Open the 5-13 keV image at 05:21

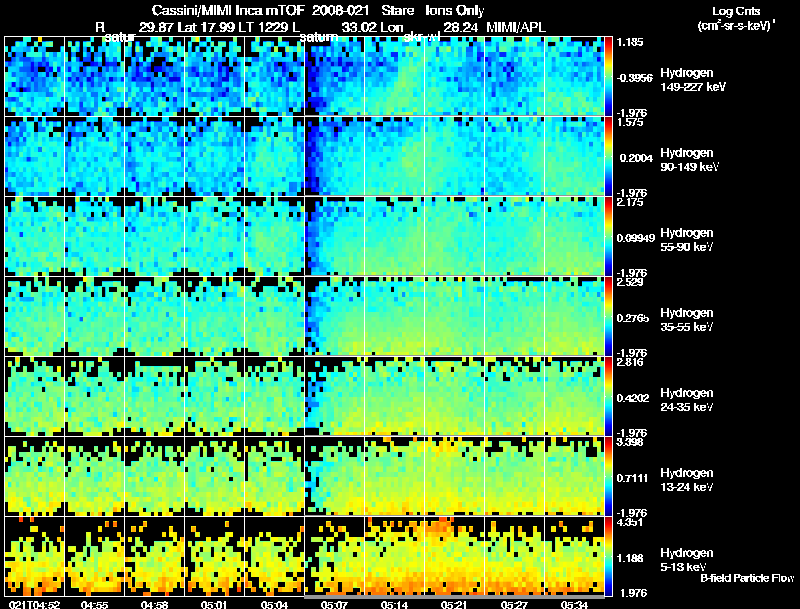click(x=455, y=556)
